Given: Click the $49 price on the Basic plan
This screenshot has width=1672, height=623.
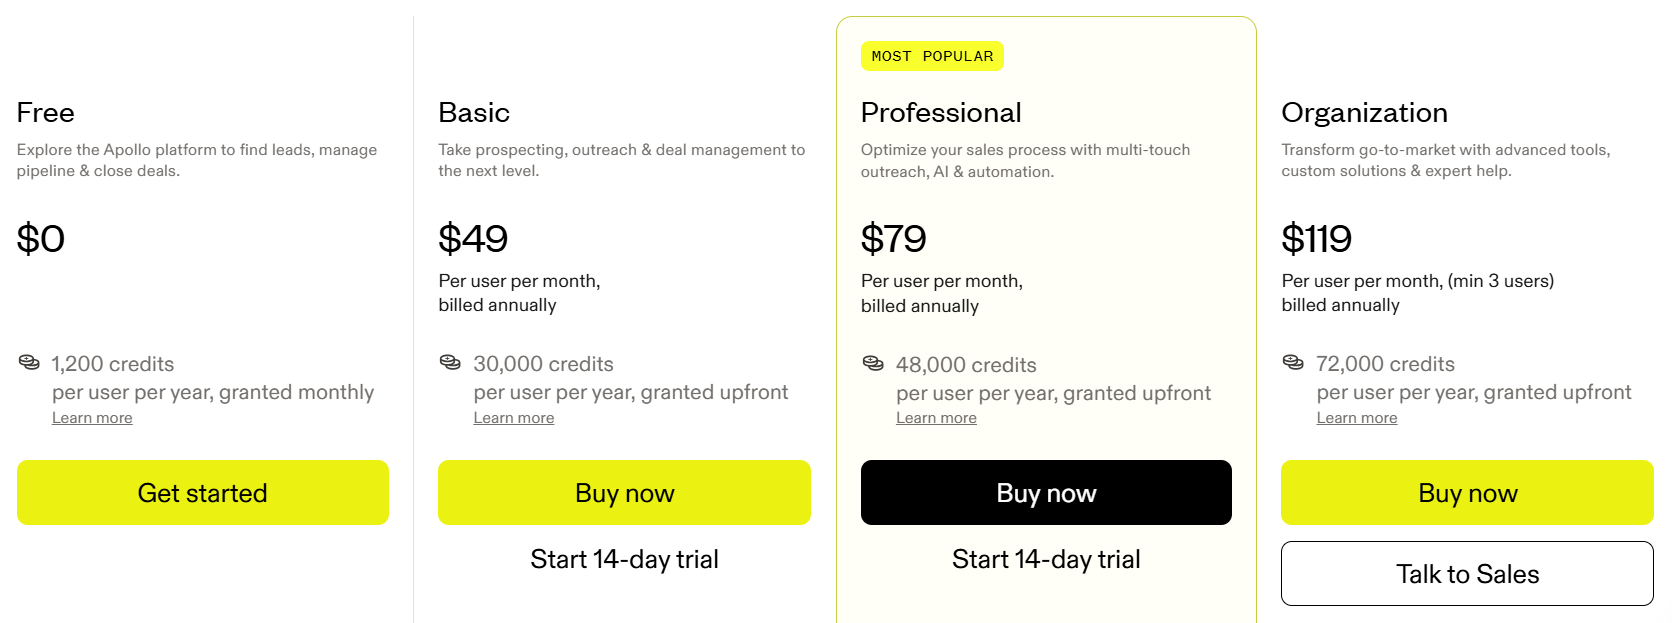Looking at the screenshot, I should [473, 238].
